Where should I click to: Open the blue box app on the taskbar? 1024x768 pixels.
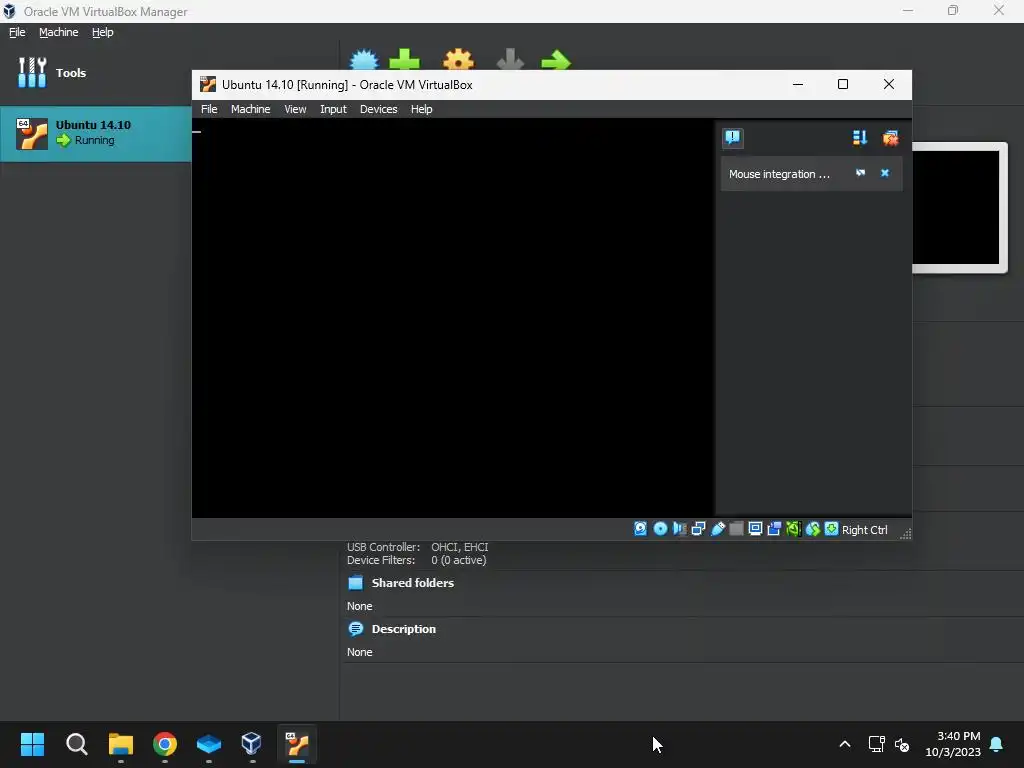click(209, 744)
